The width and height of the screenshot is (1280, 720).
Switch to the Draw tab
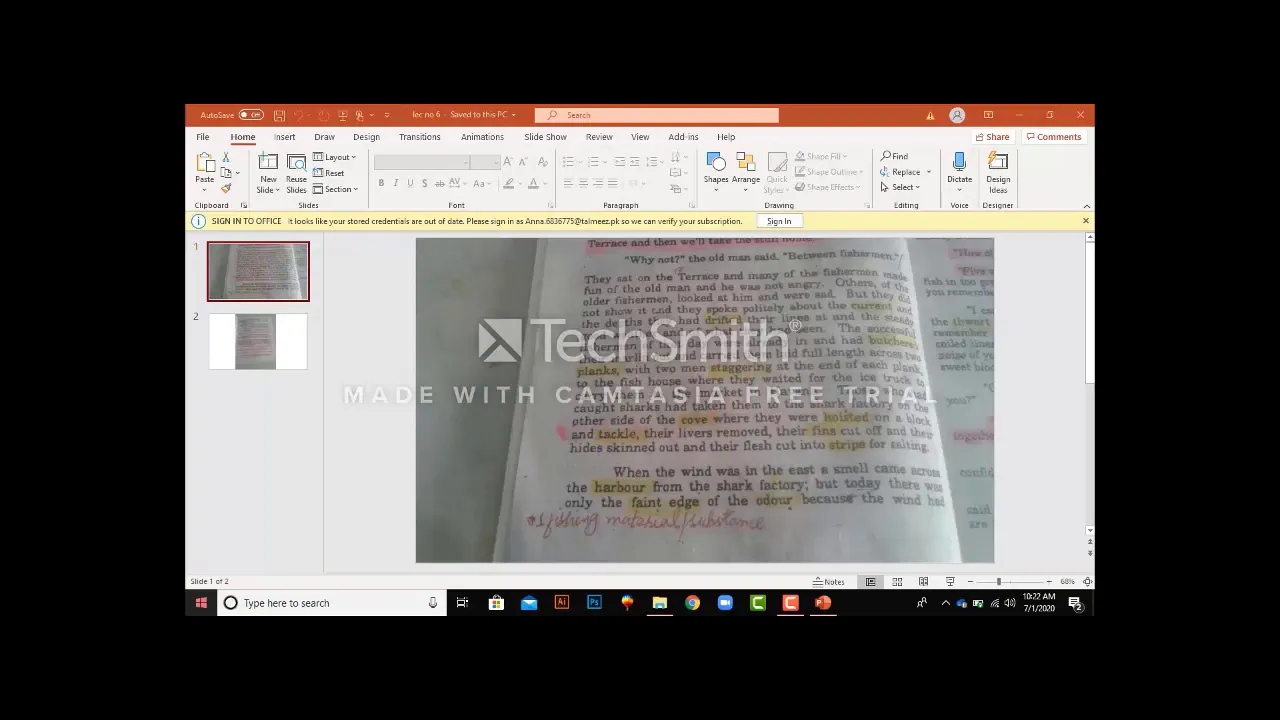(x=324, y=137)
